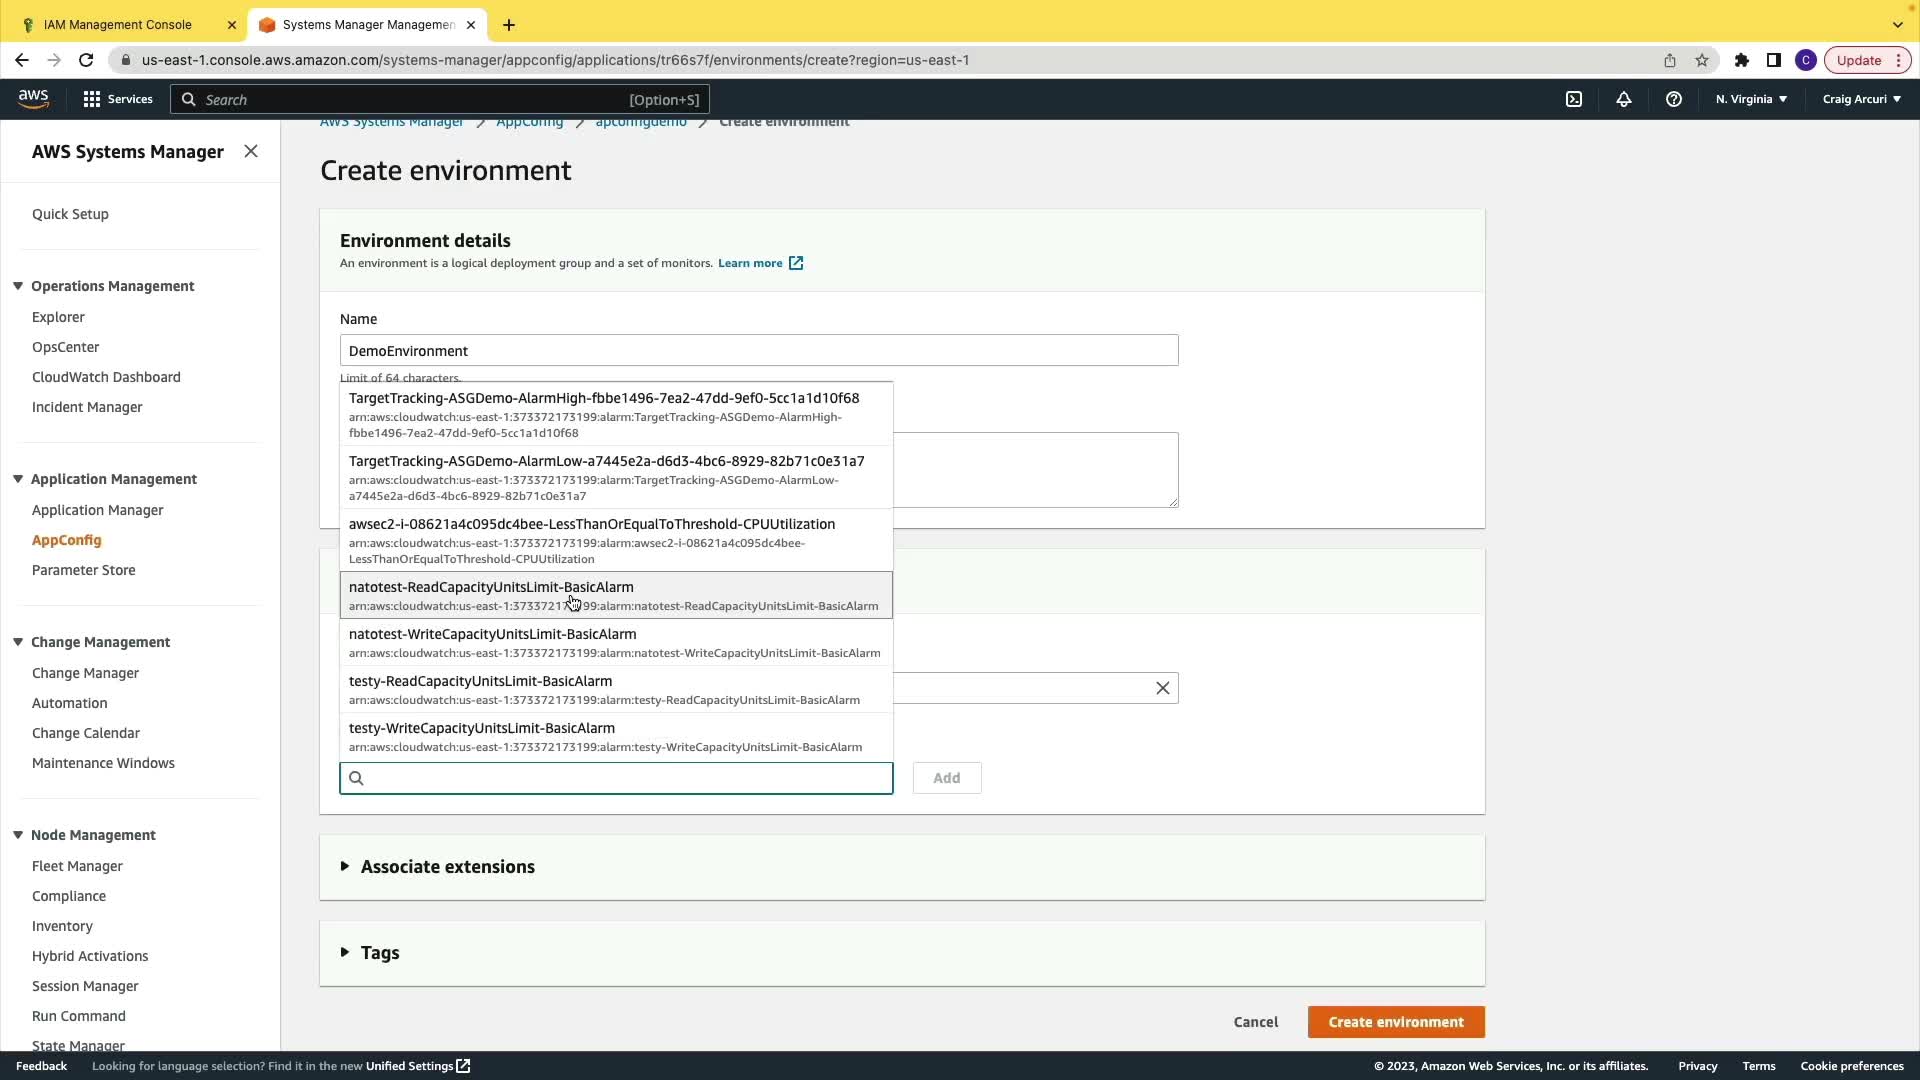The height and width of the screenshot is (1080, 1920).
Task: Clear the selected role with X icon
Action: pyautogui.click(x=1163, y=688)
